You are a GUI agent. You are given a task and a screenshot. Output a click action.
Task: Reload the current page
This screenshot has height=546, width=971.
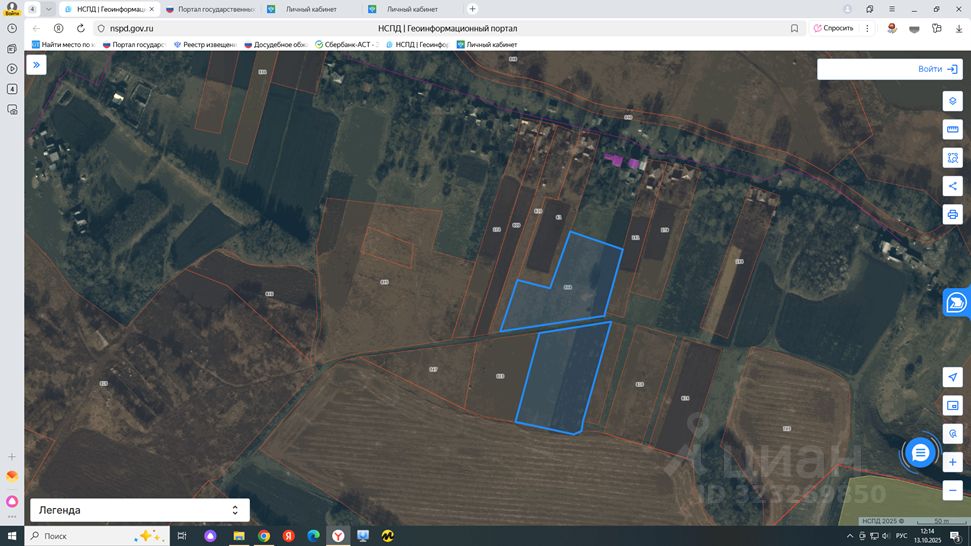pyautogui.click(x=81, y=28)
